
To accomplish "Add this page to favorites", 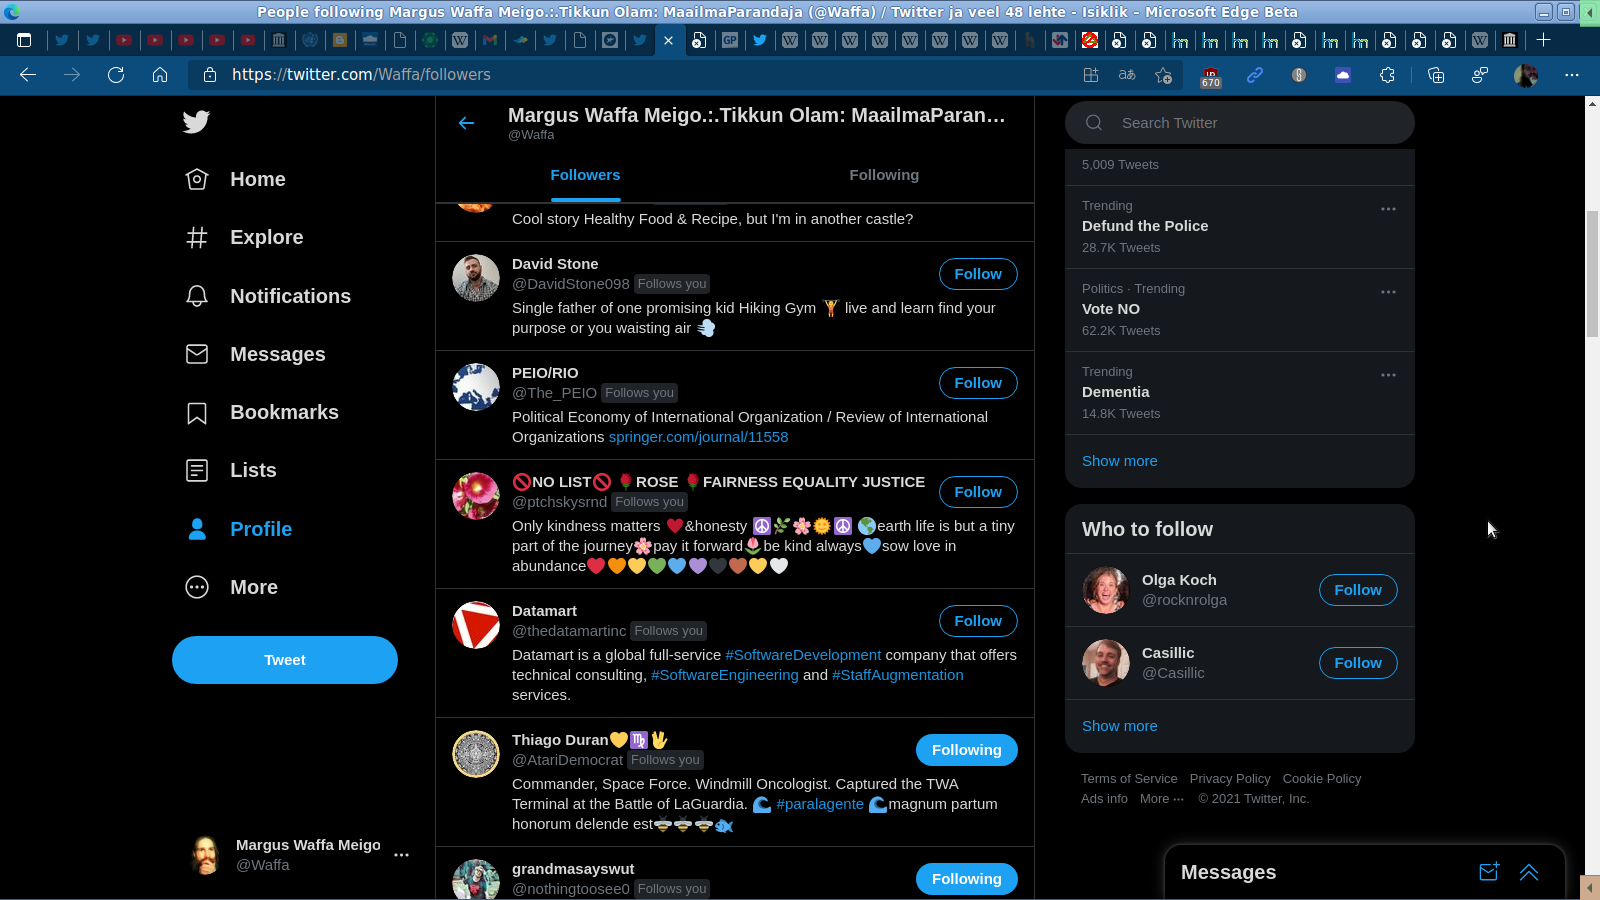I will [1163, 75].
